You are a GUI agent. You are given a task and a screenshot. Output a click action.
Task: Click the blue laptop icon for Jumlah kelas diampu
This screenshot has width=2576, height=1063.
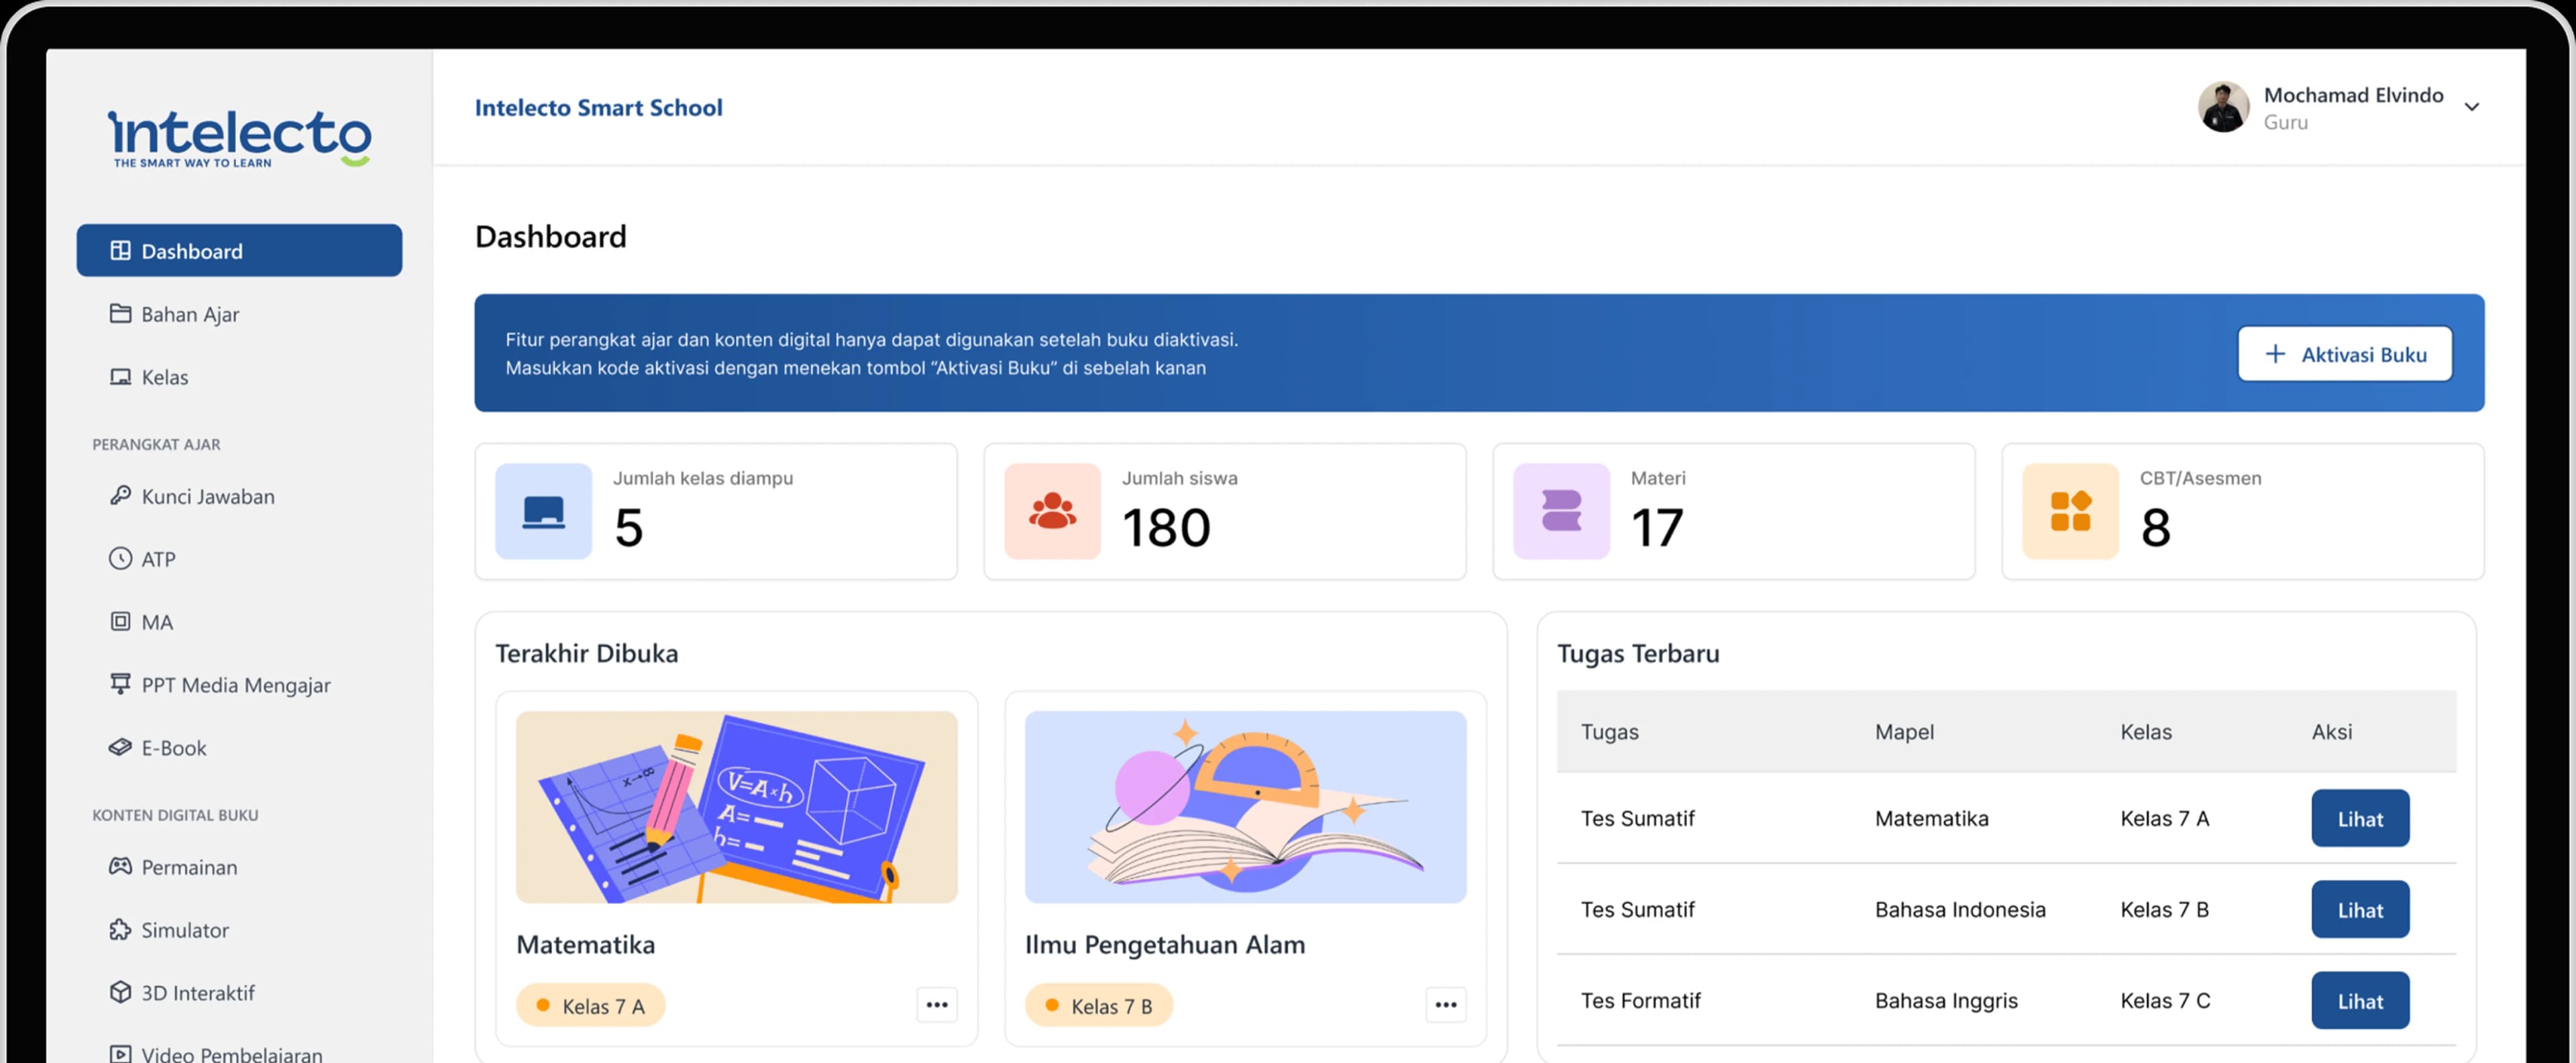[544, 511]
